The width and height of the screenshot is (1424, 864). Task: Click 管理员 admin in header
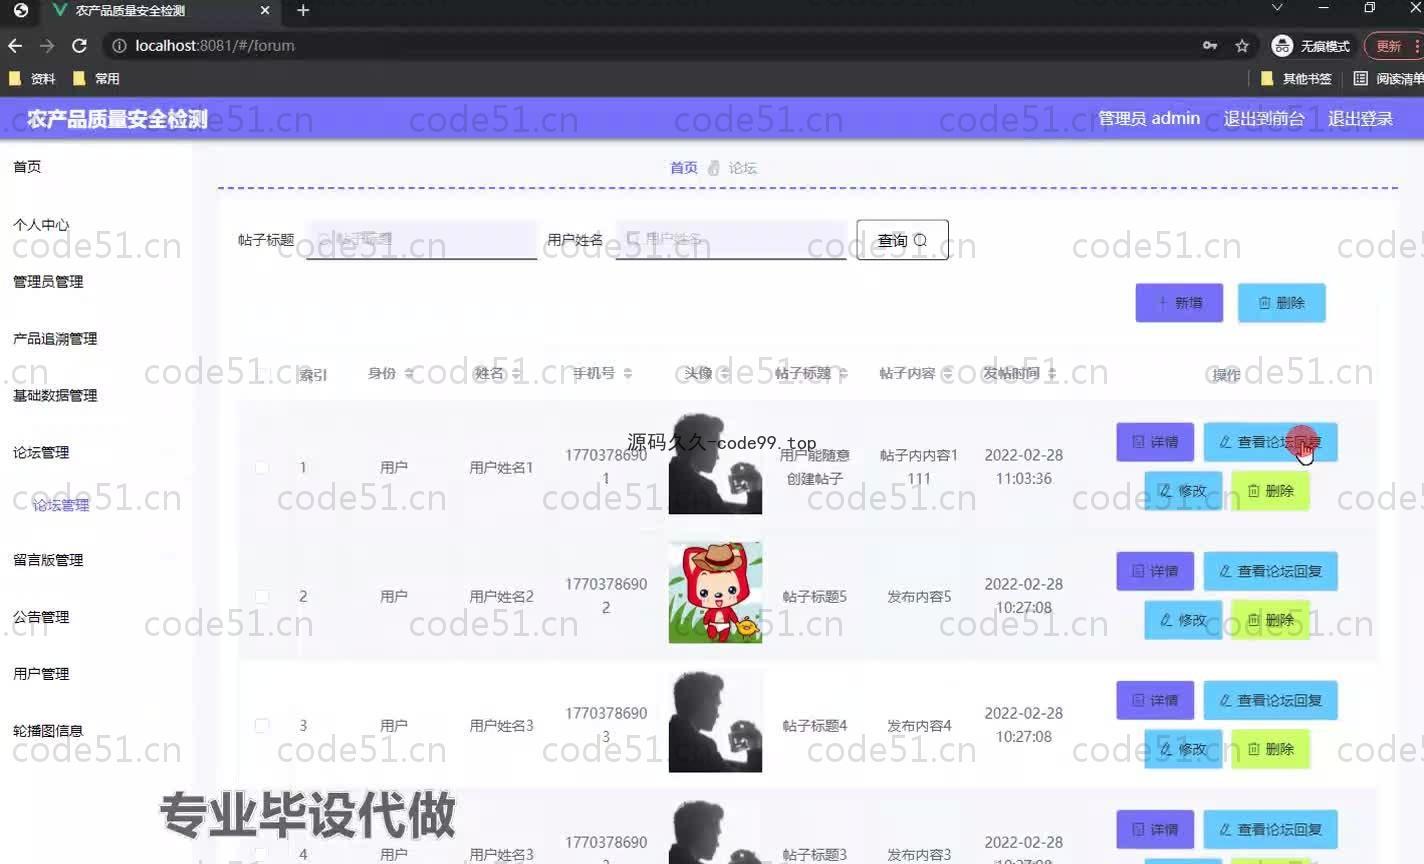click(x=1149, y=118)
